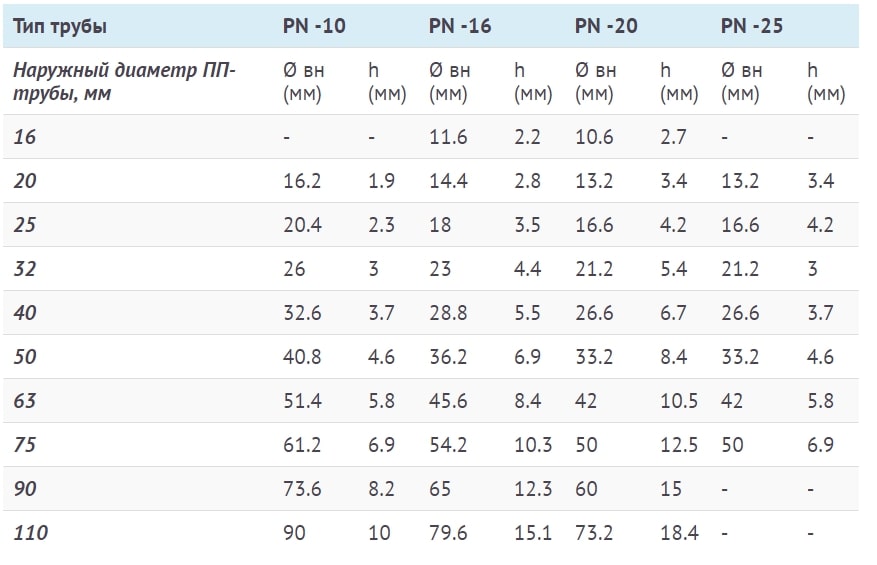
Task: Select the cell with value 45.6
Action: (x=448, y=401)
